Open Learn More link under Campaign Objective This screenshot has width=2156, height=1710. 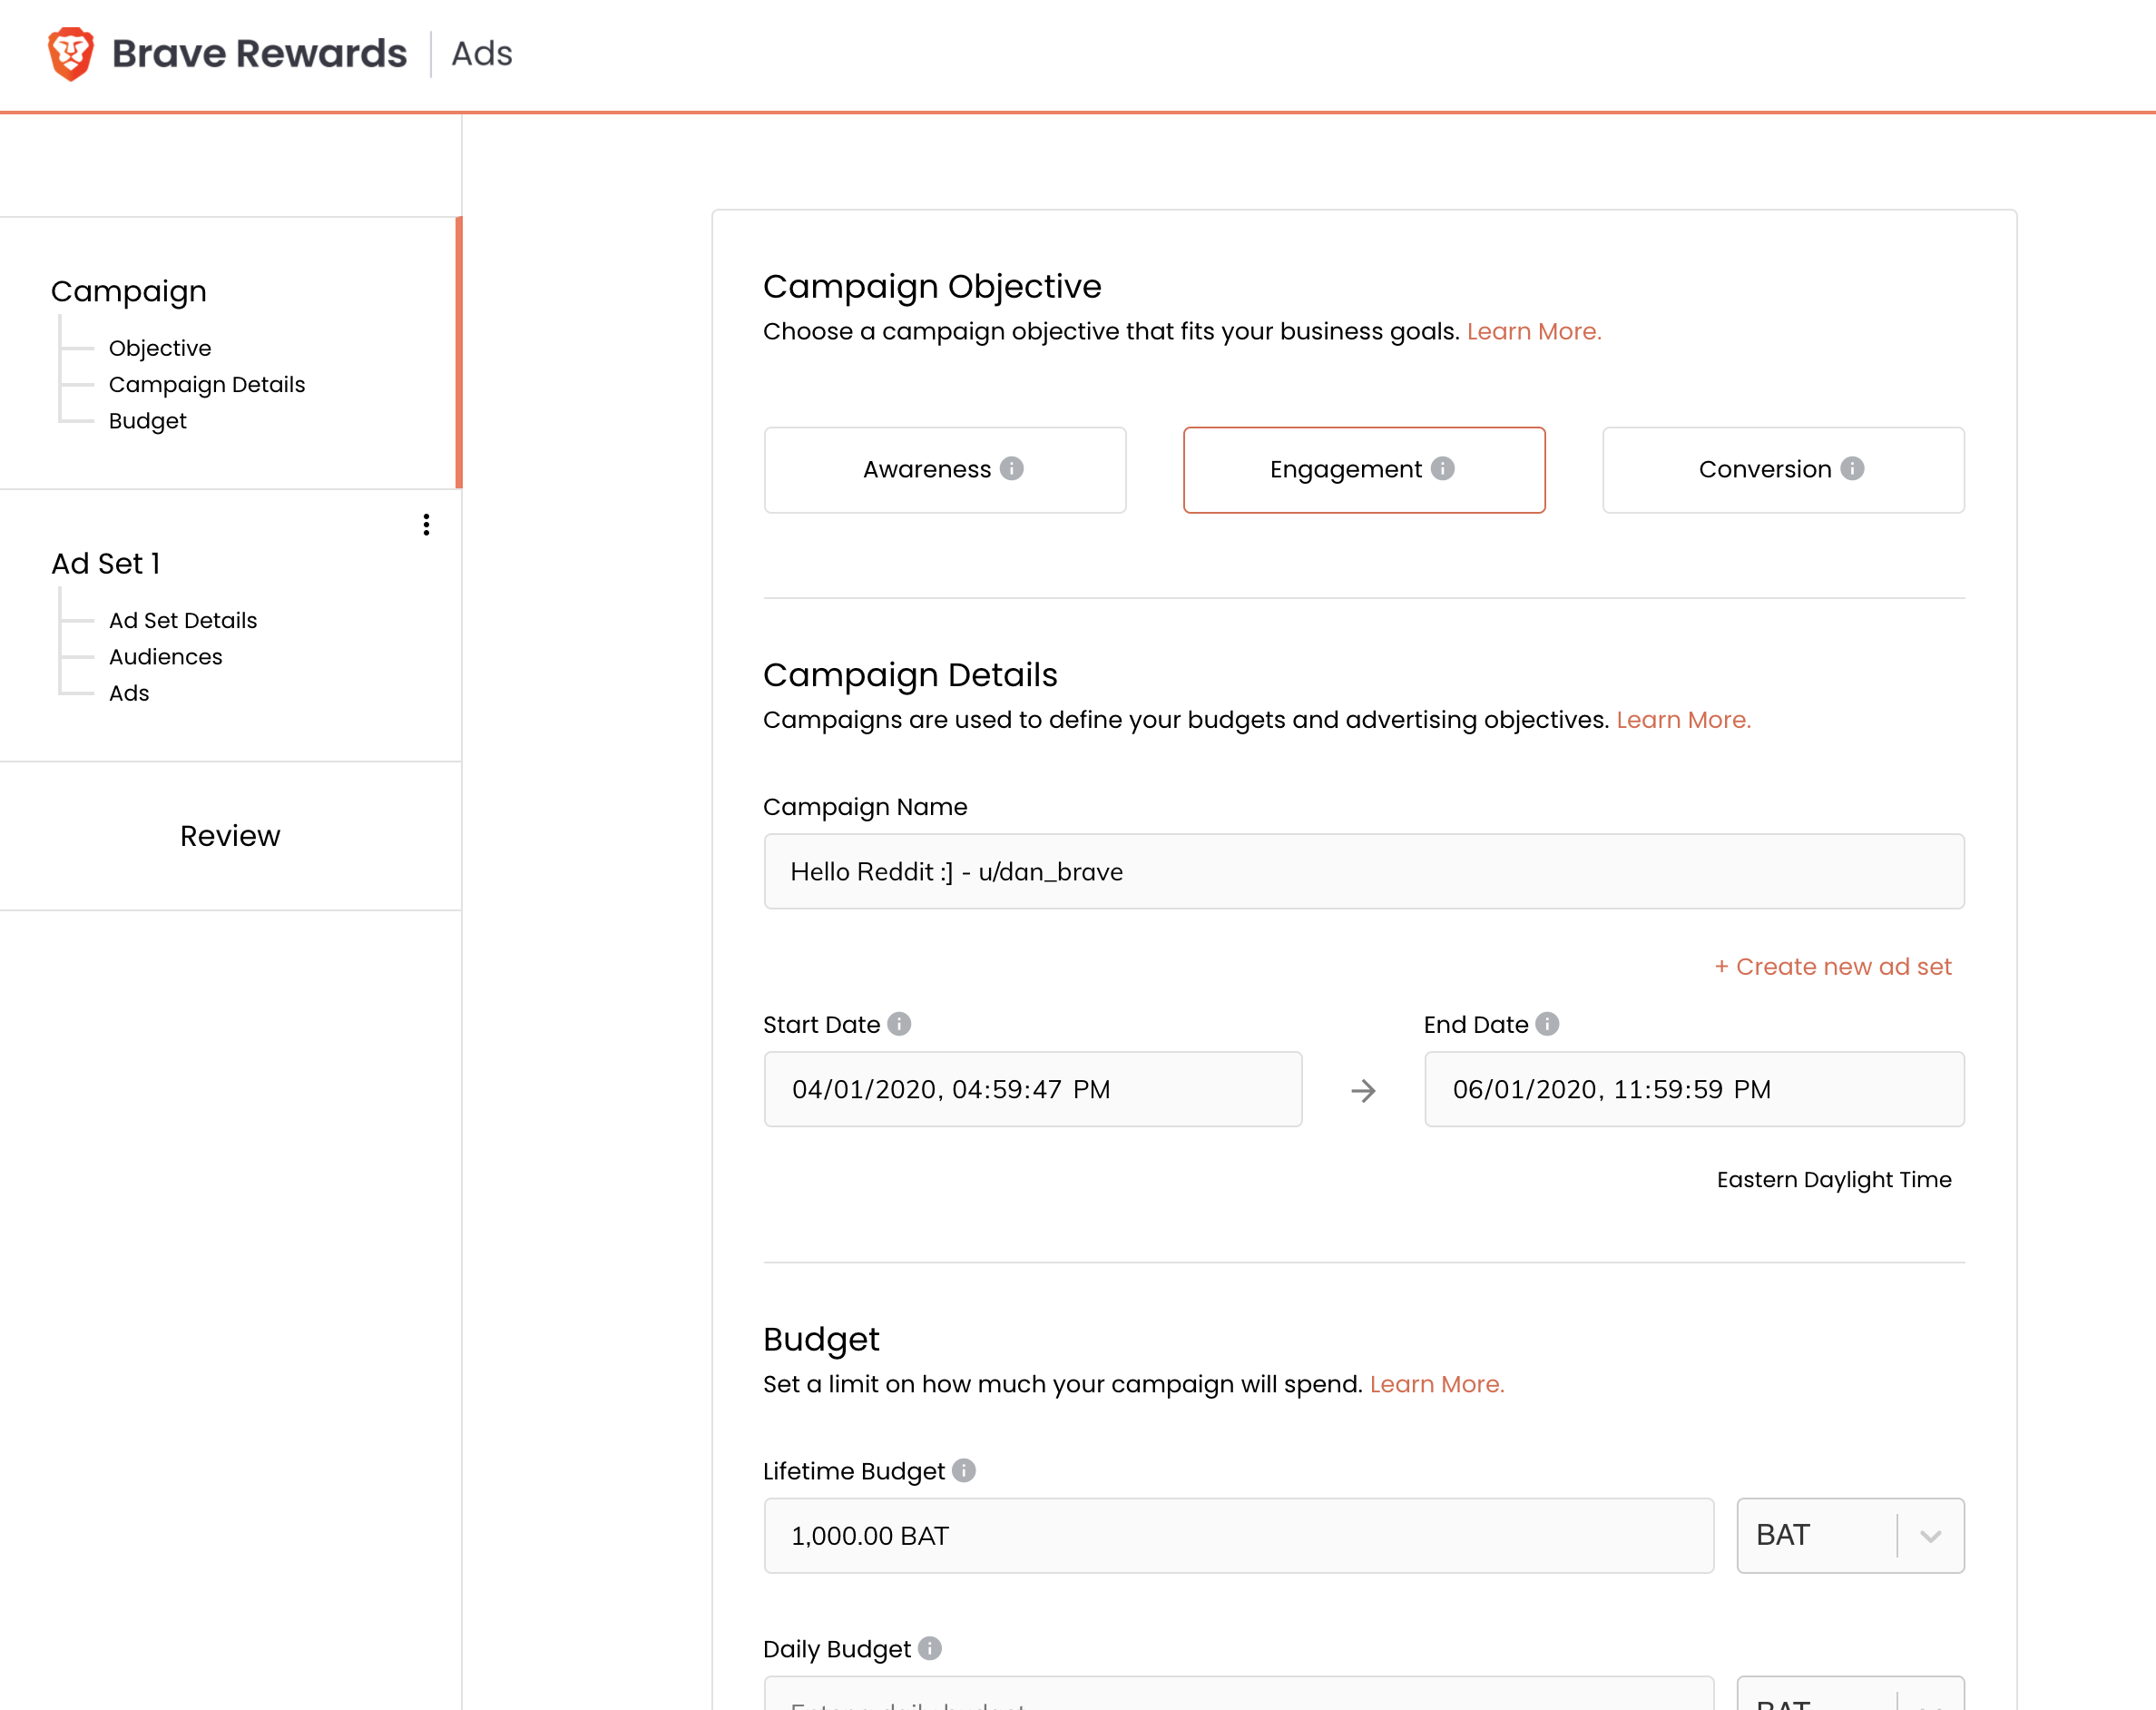click(1533, 331)
